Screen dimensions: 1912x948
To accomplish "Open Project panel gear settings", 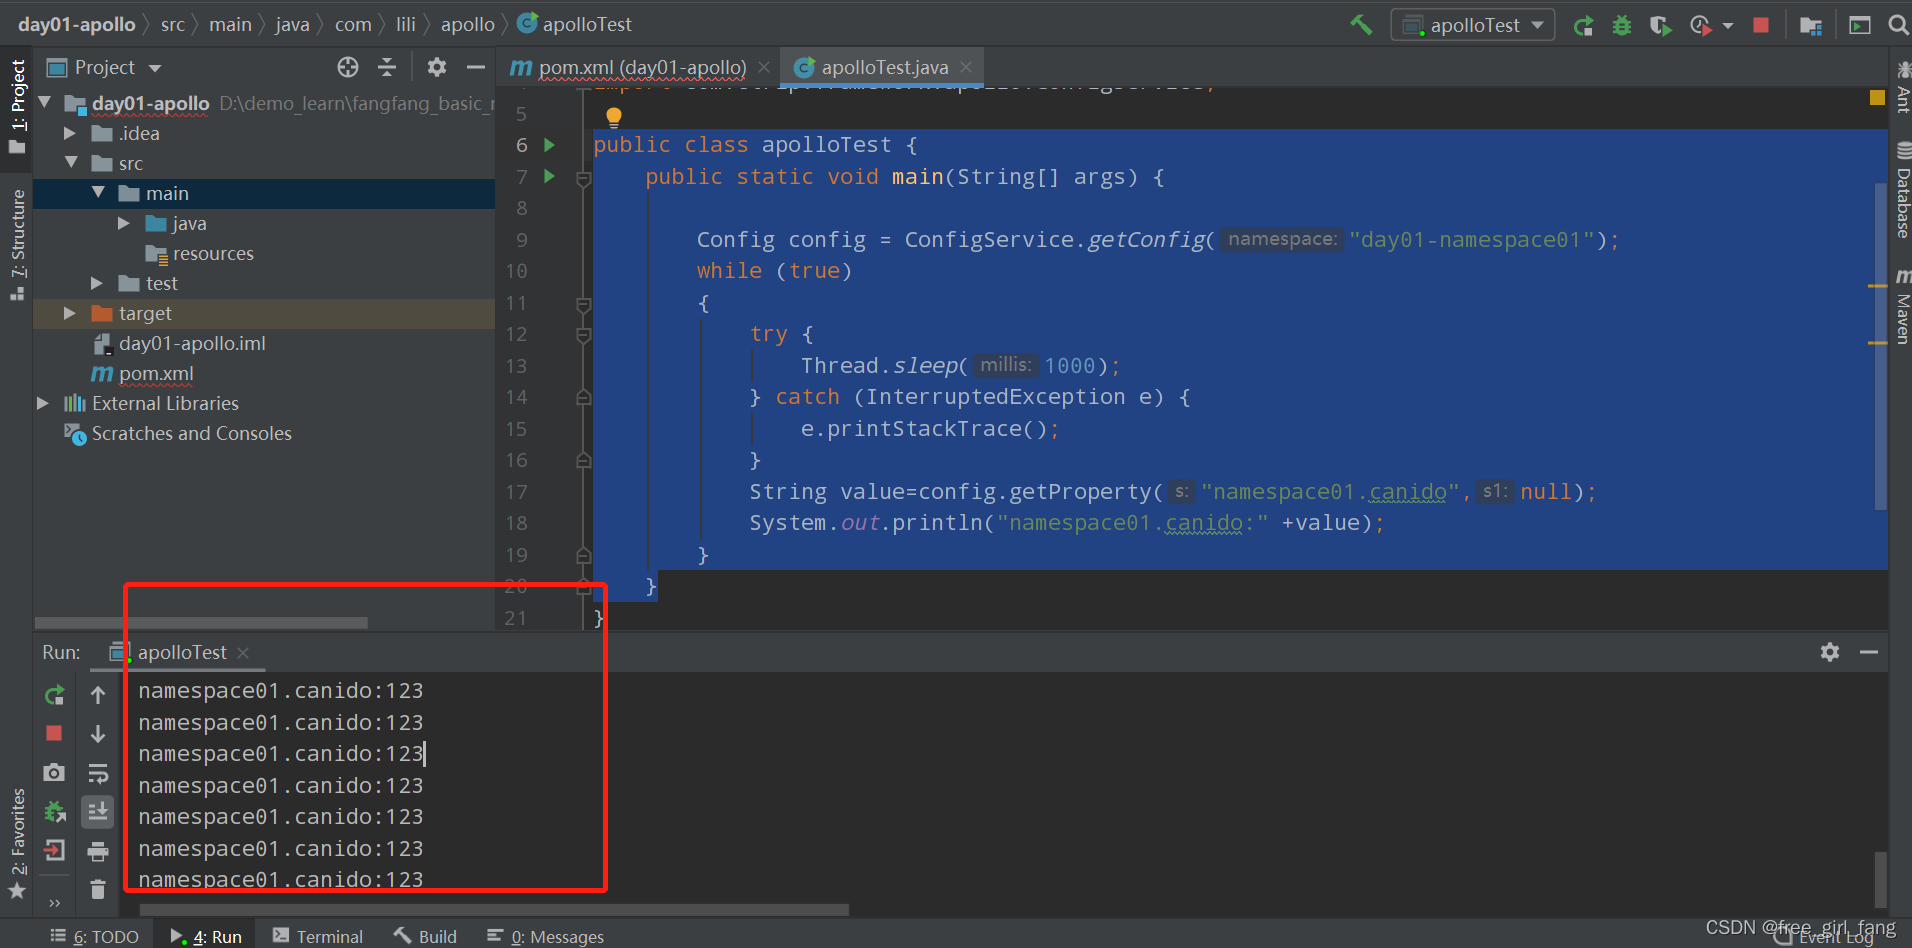I will [x=437, y=67].
